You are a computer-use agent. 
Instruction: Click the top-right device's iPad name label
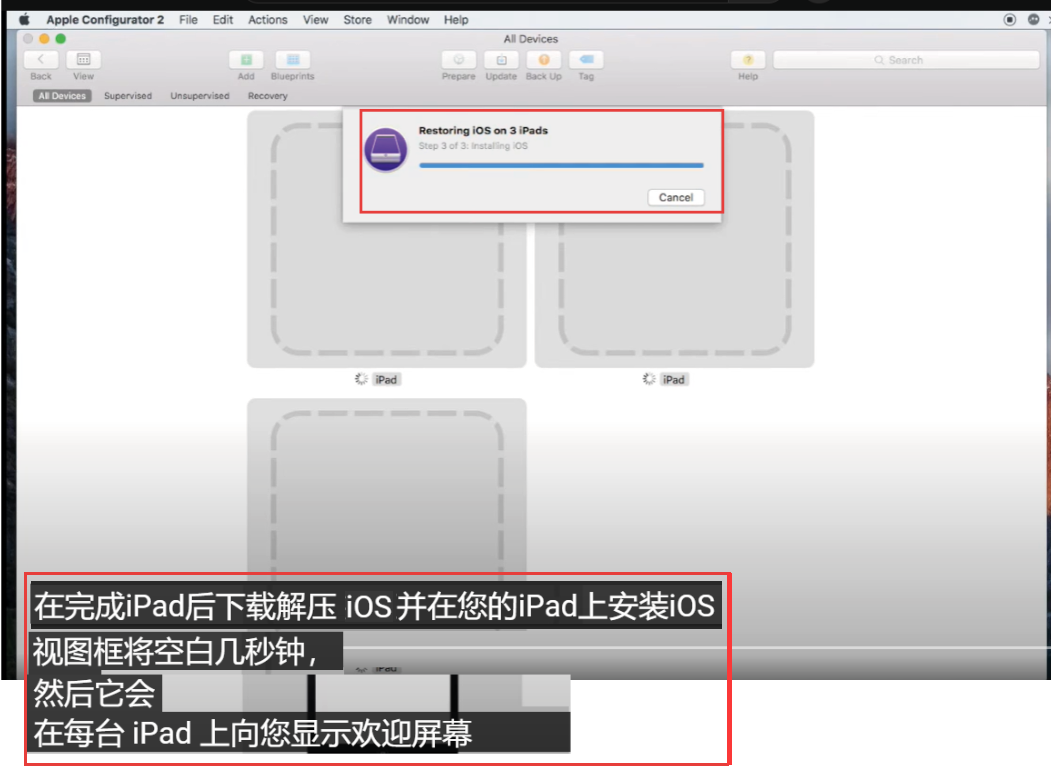674,379
